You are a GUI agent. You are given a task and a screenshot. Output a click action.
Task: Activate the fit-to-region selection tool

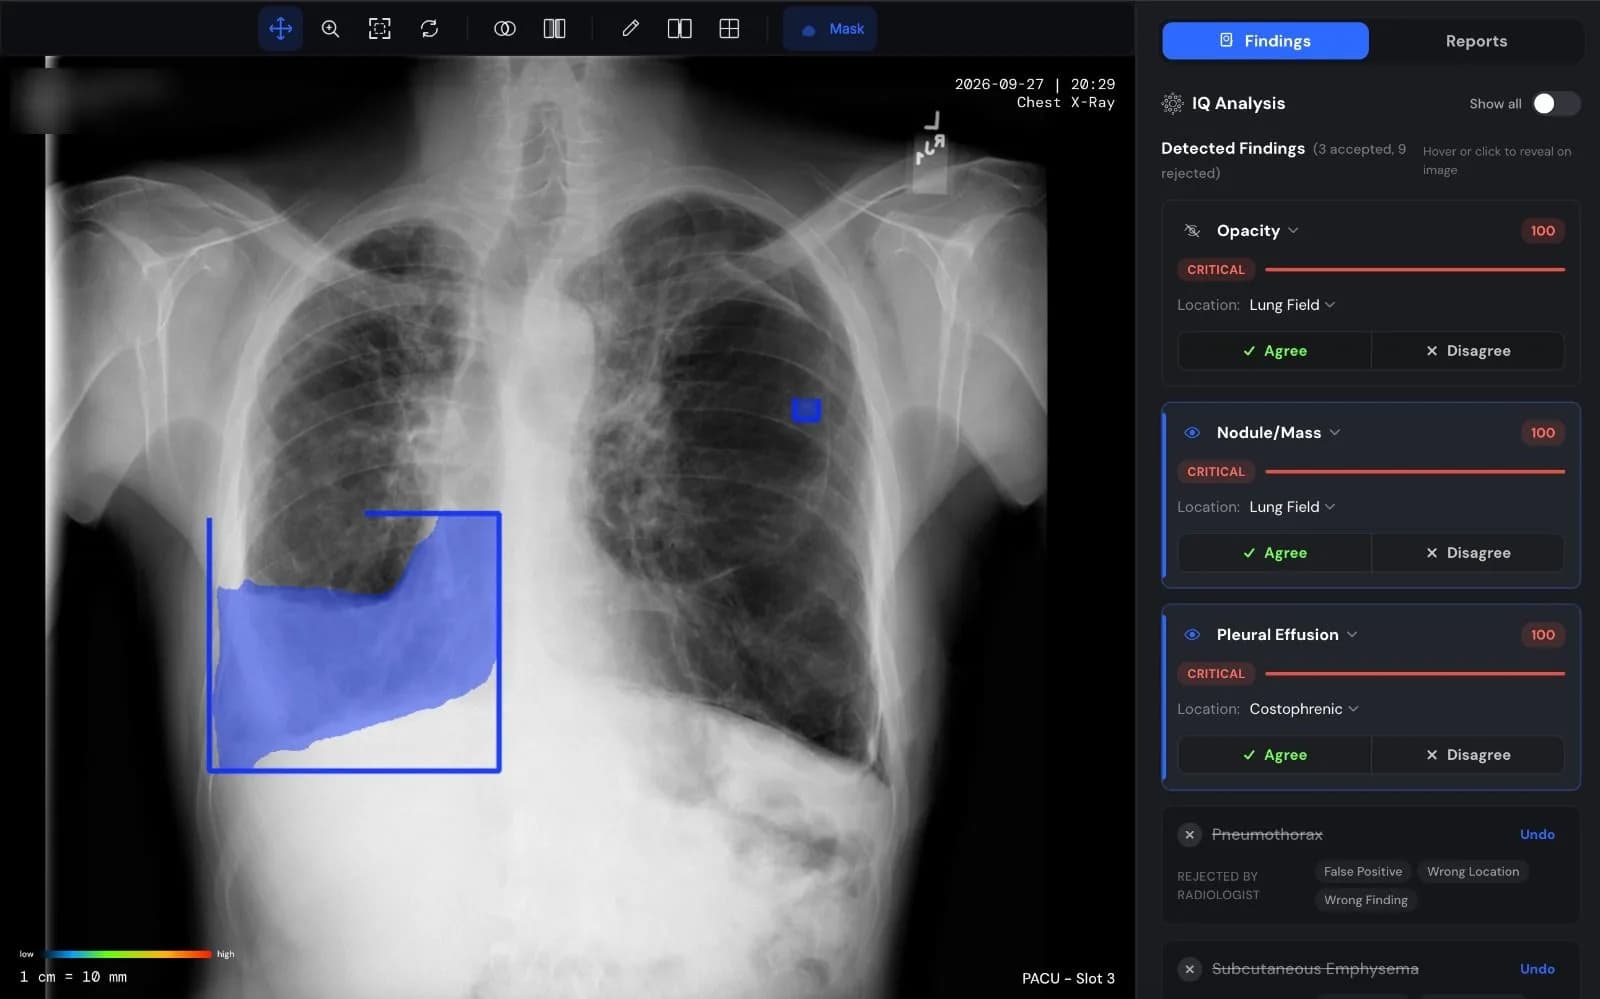(x=380, y=29)
